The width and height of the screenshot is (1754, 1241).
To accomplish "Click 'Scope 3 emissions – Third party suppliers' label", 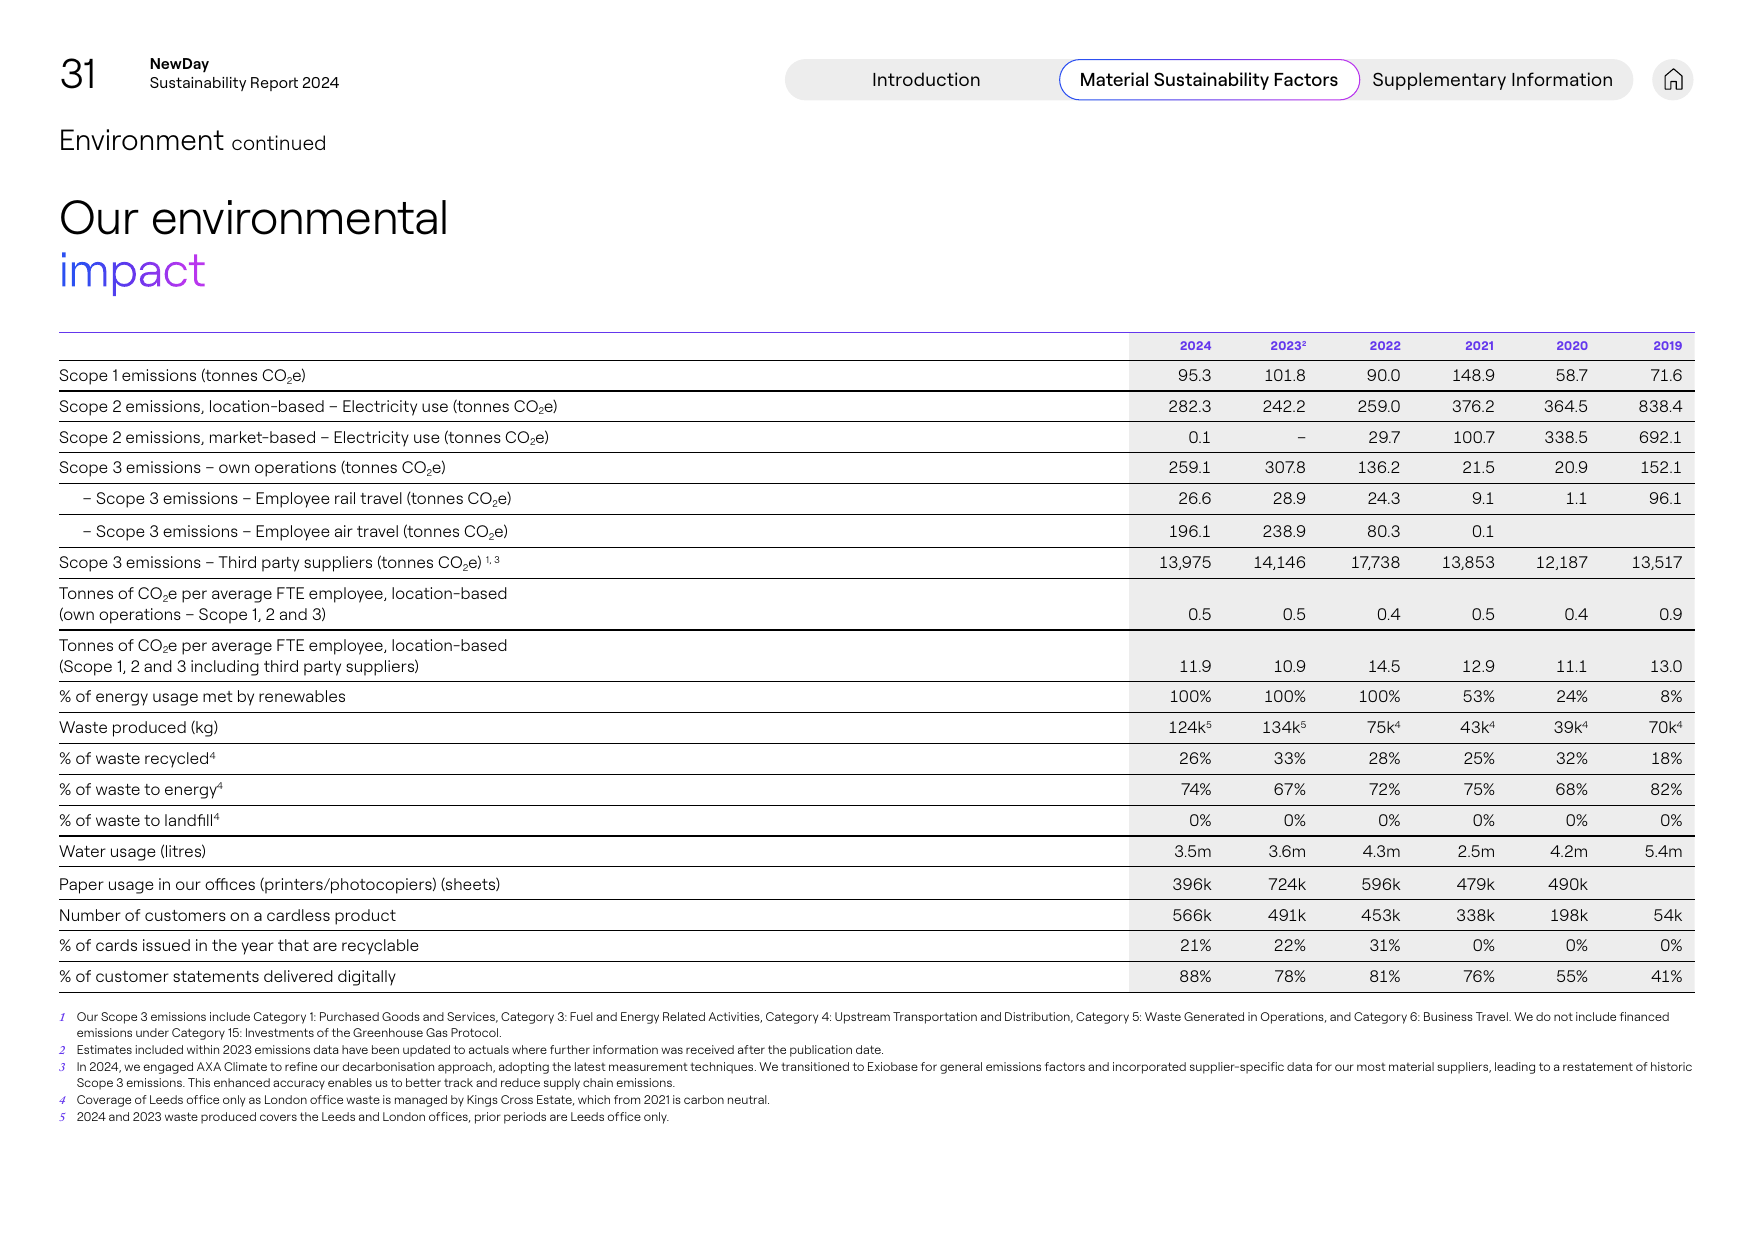I will coord(279,562).
